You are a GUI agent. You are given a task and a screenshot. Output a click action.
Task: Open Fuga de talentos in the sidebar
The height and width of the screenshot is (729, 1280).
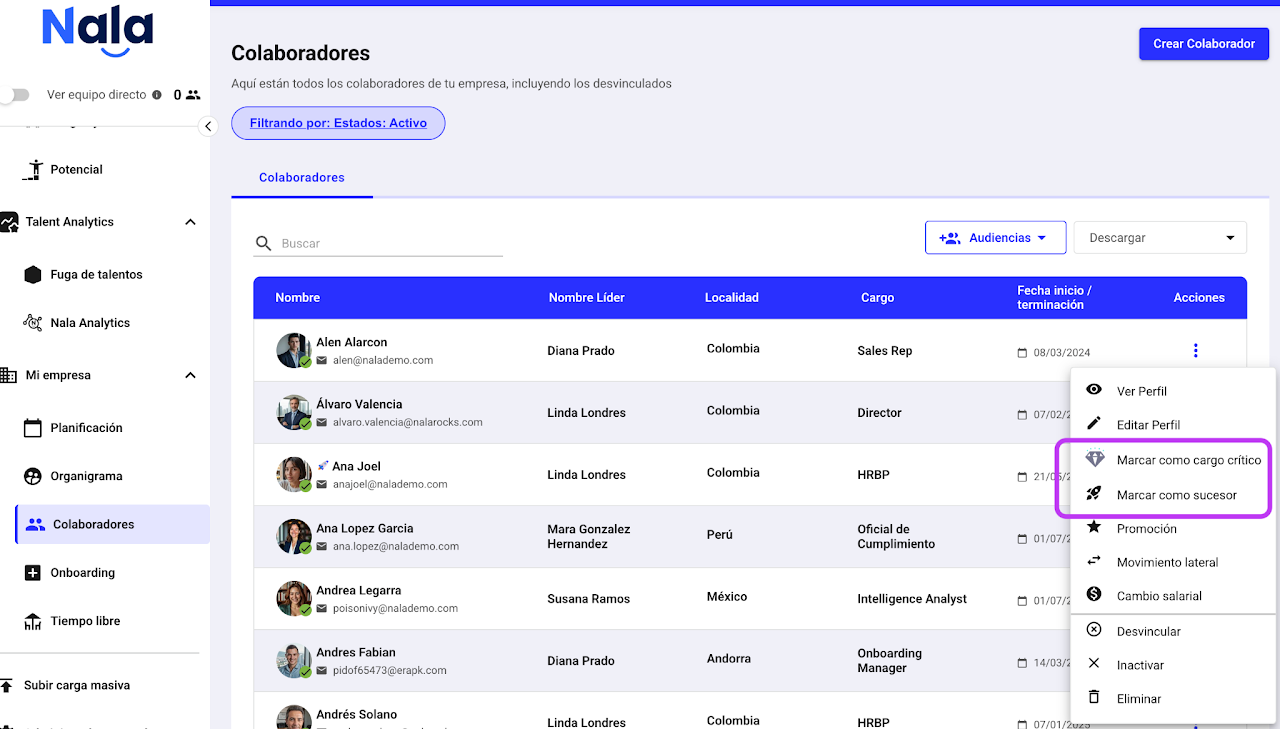click(x=96, y=274)
